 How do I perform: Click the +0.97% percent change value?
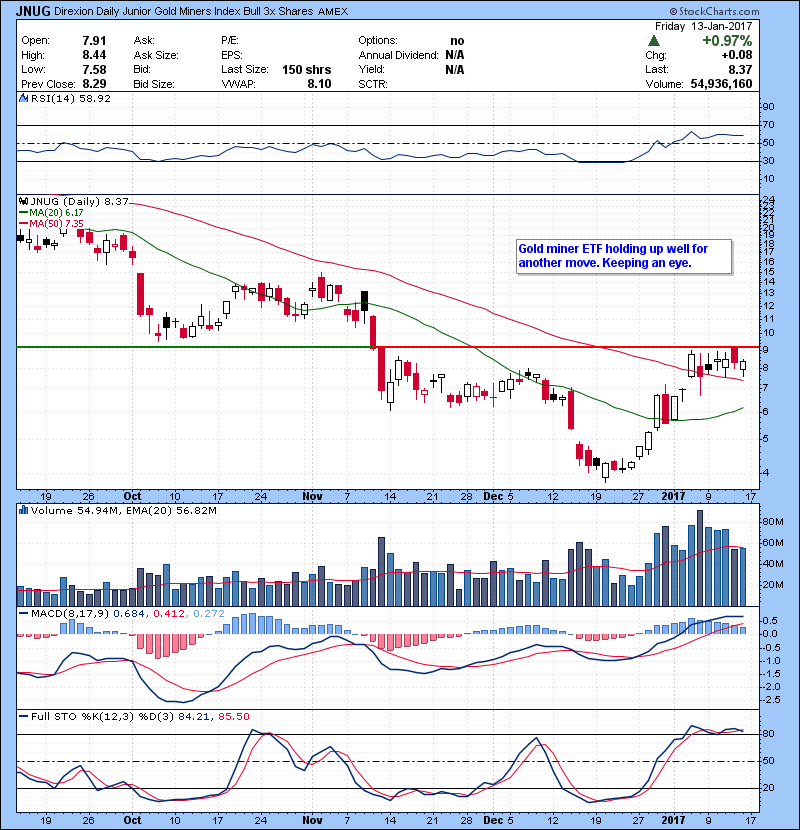[x=727, y=41]
